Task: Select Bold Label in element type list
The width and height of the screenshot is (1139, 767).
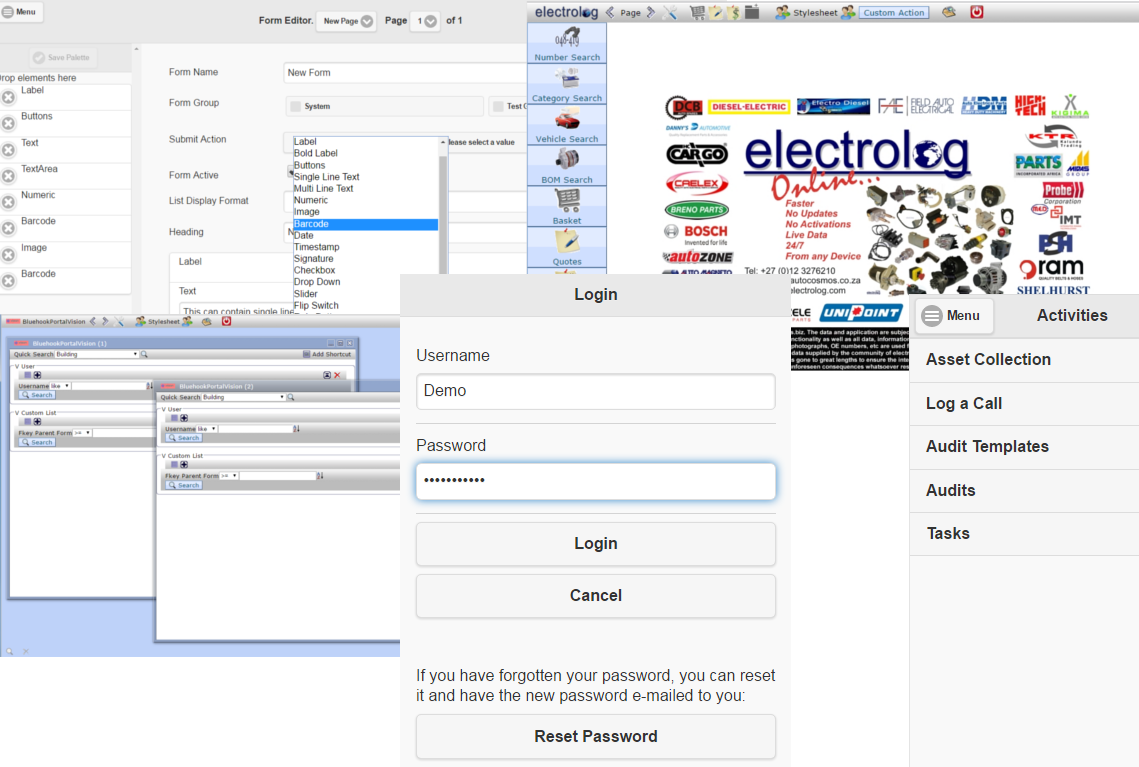Action: tap(315, 153)
